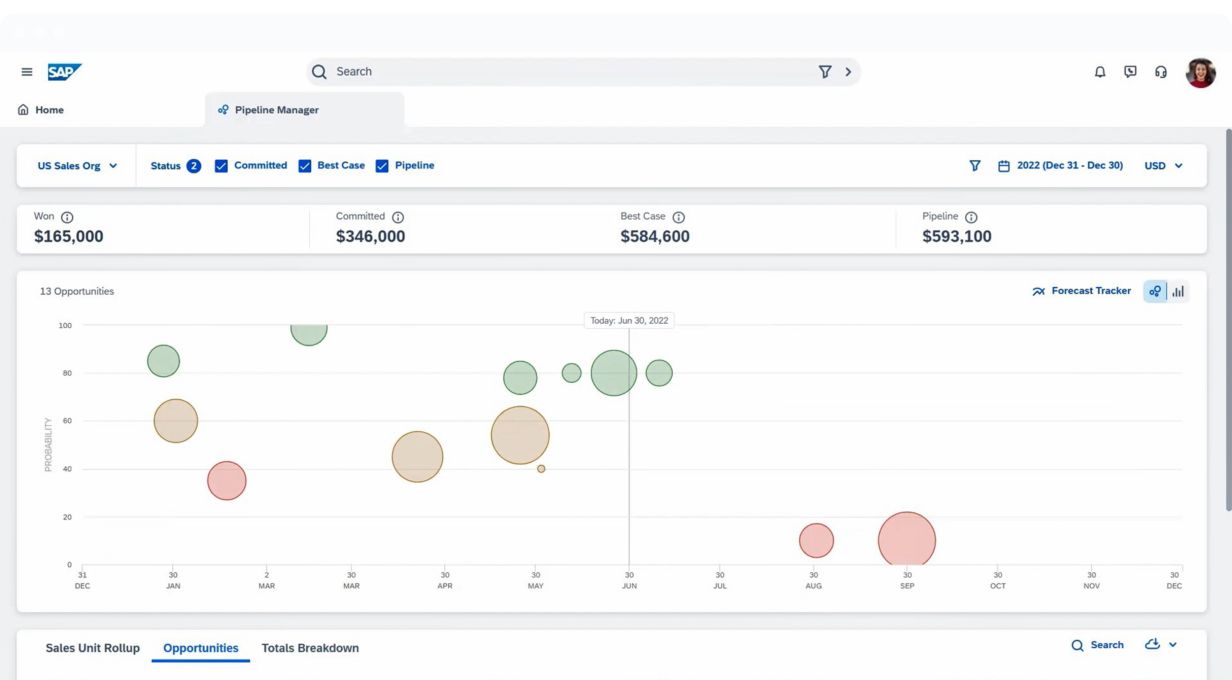Select the 2022 date range picker
Viewport: 1232px width, 680px height.
point(1060,166)
